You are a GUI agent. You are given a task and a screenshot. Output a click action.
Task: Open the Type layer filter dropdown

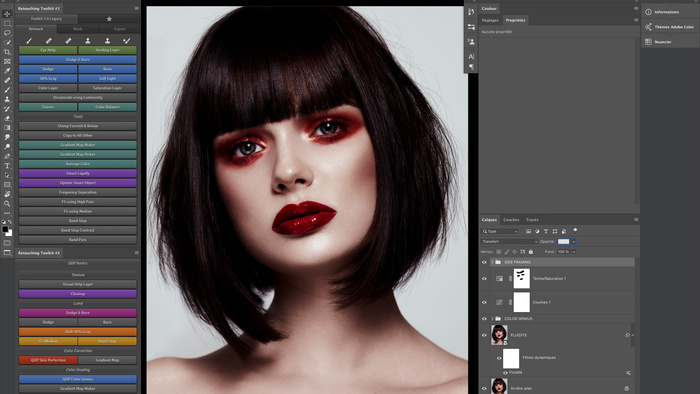(500, 231)
